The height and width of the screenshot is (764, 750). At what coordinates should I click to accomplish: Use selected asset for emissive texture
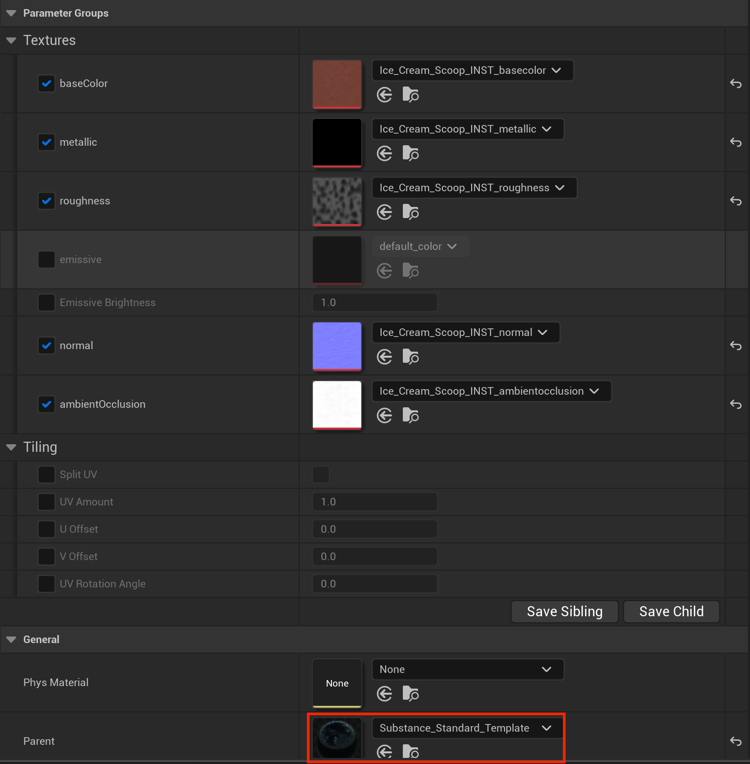pos(385,270)
